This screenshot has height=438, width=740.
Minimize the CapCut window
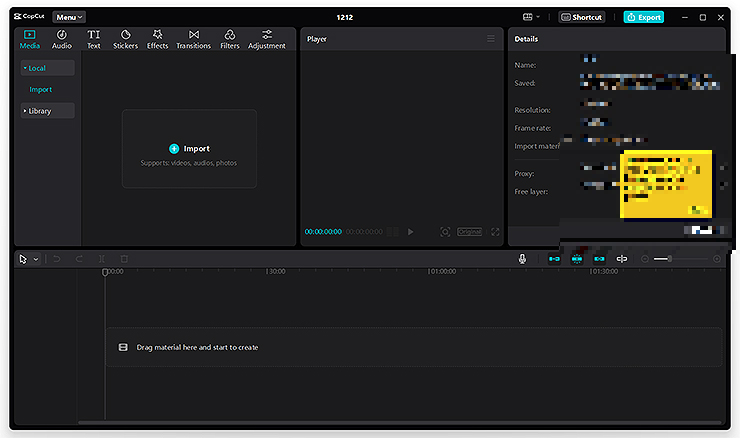pos(685,17)
